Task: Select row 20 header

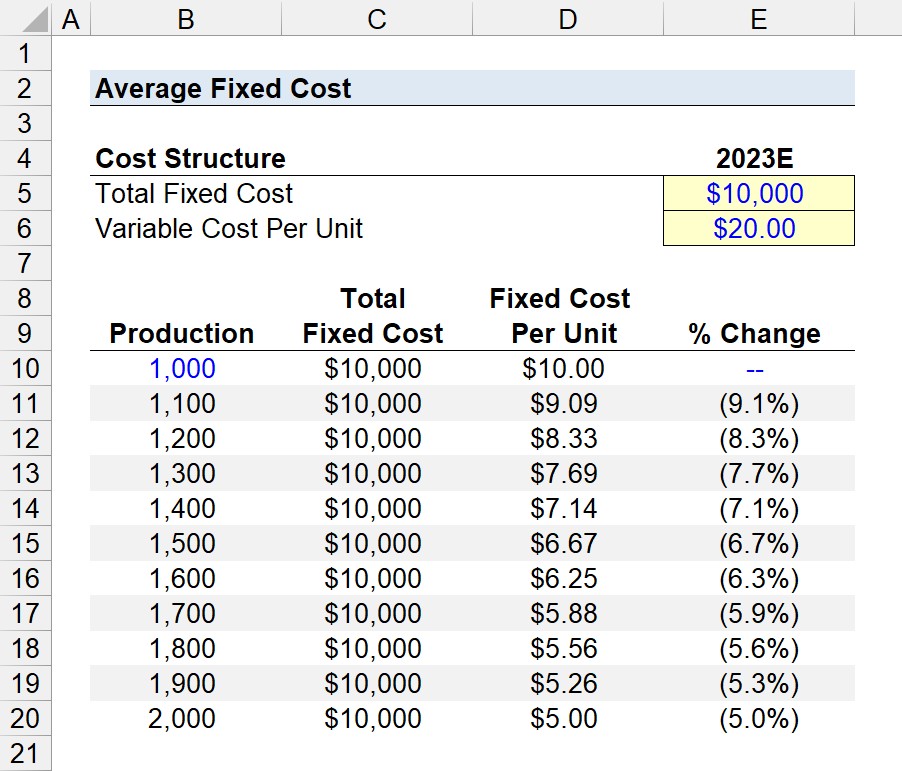Action: [25, 718]
